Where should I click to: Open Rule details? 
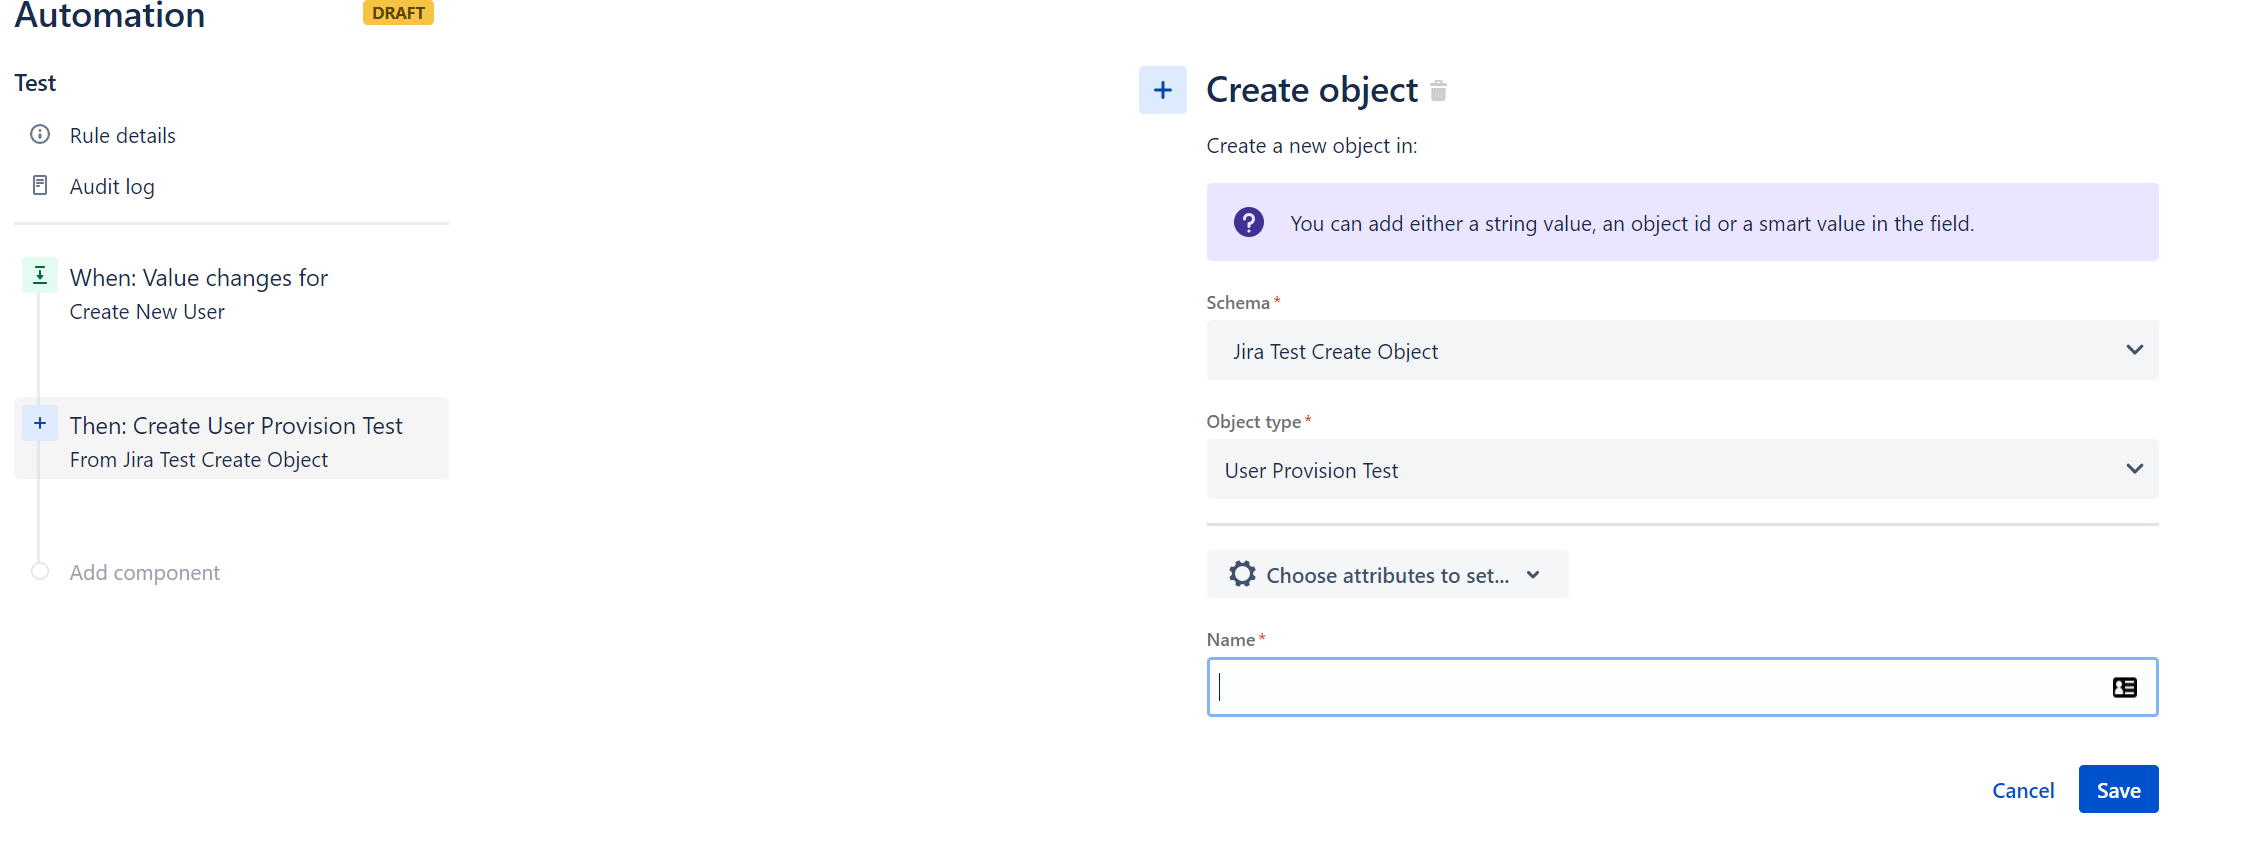(x=122, y=135)
